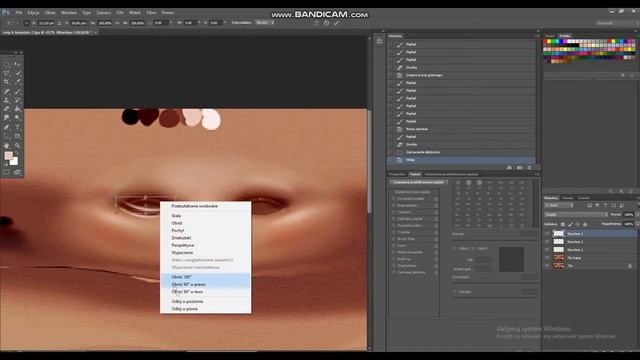The height and width of the screenshot is (360, 640).
Task: Click history panel's camera snapshot icon
Action: 519,168
